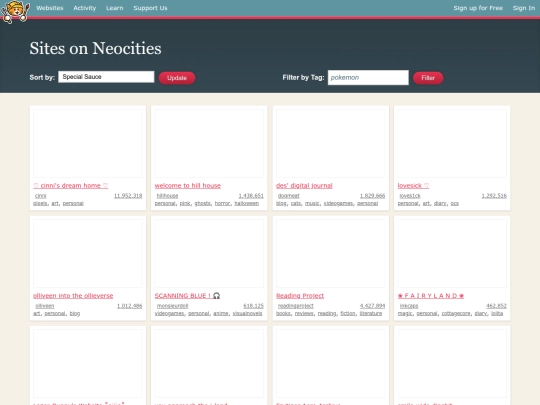Open olliveen into the ollieverse link
Viewport: 540px width, 405px height.
(x=73, y=295)
